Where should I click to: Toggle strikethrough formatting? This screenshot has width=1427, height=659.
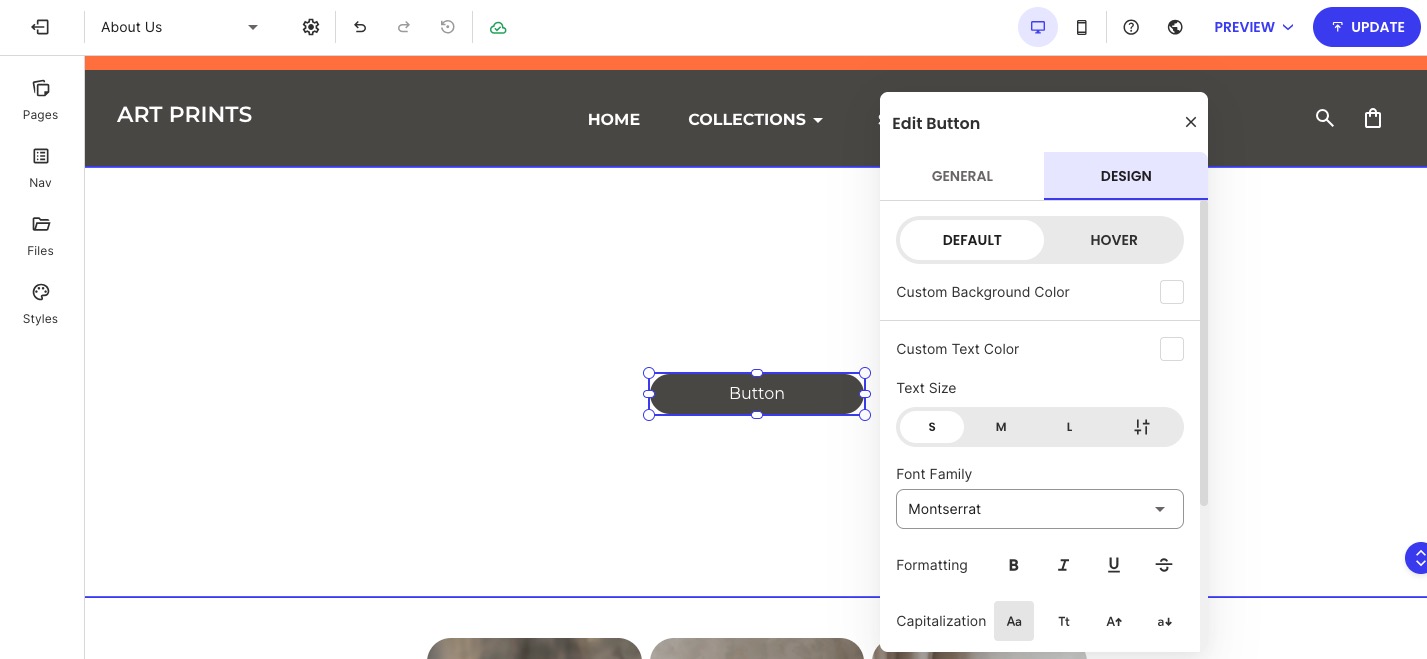pos(1163,565)
